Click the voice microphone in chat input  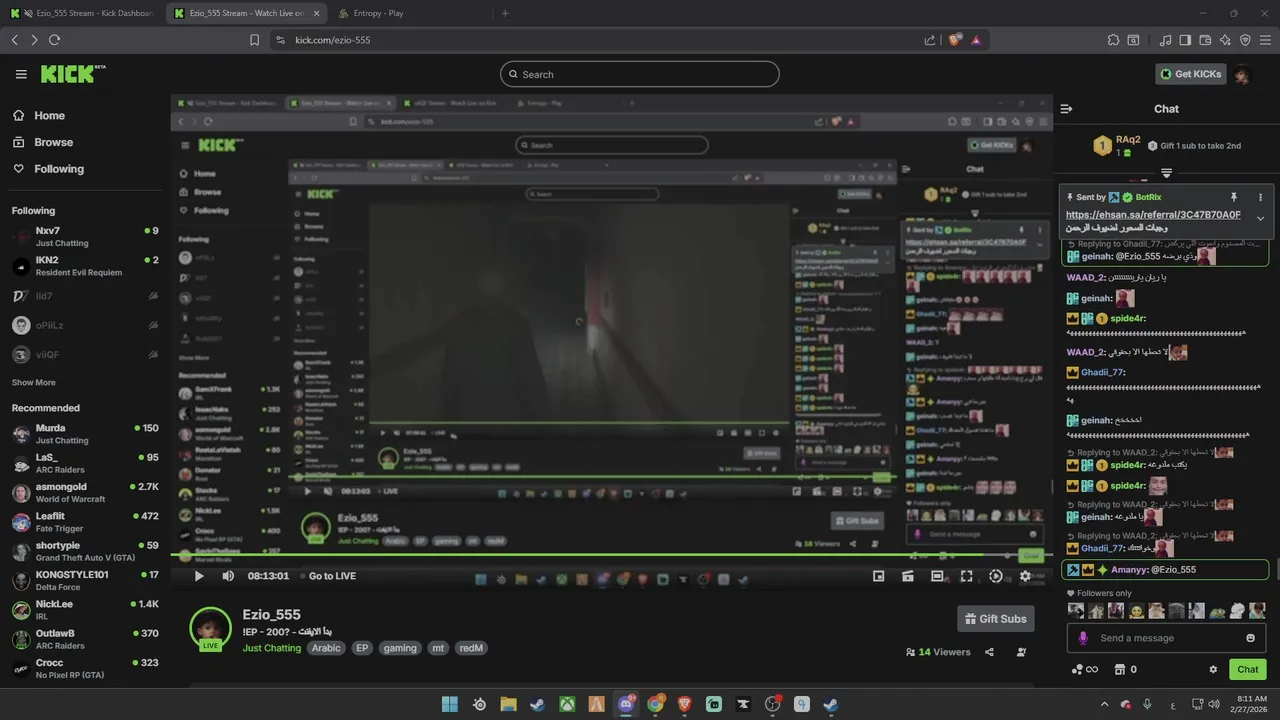[x=1083, y=638]
